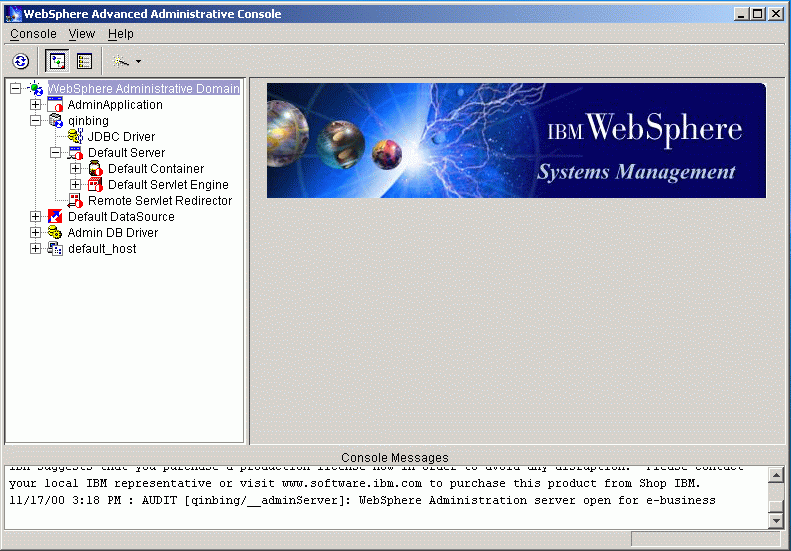Maximize the WebSphere console window

point(758,14)
